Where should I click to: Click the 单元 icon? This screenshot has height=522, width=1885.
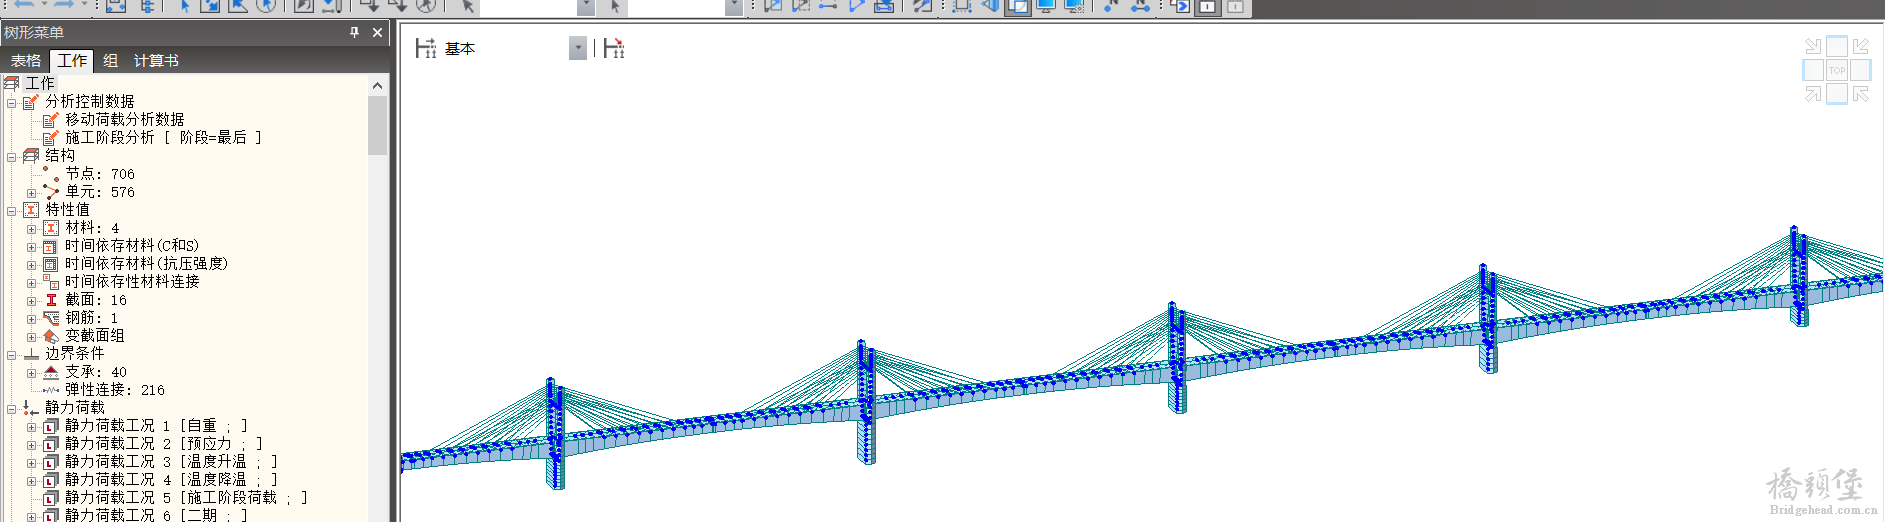tap(51, 191)
